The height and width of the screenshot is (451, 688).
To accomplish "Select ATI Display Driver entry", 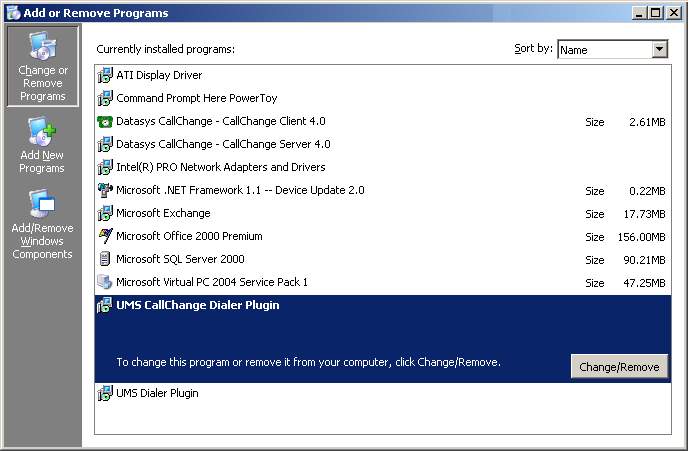I will [383, 75].
